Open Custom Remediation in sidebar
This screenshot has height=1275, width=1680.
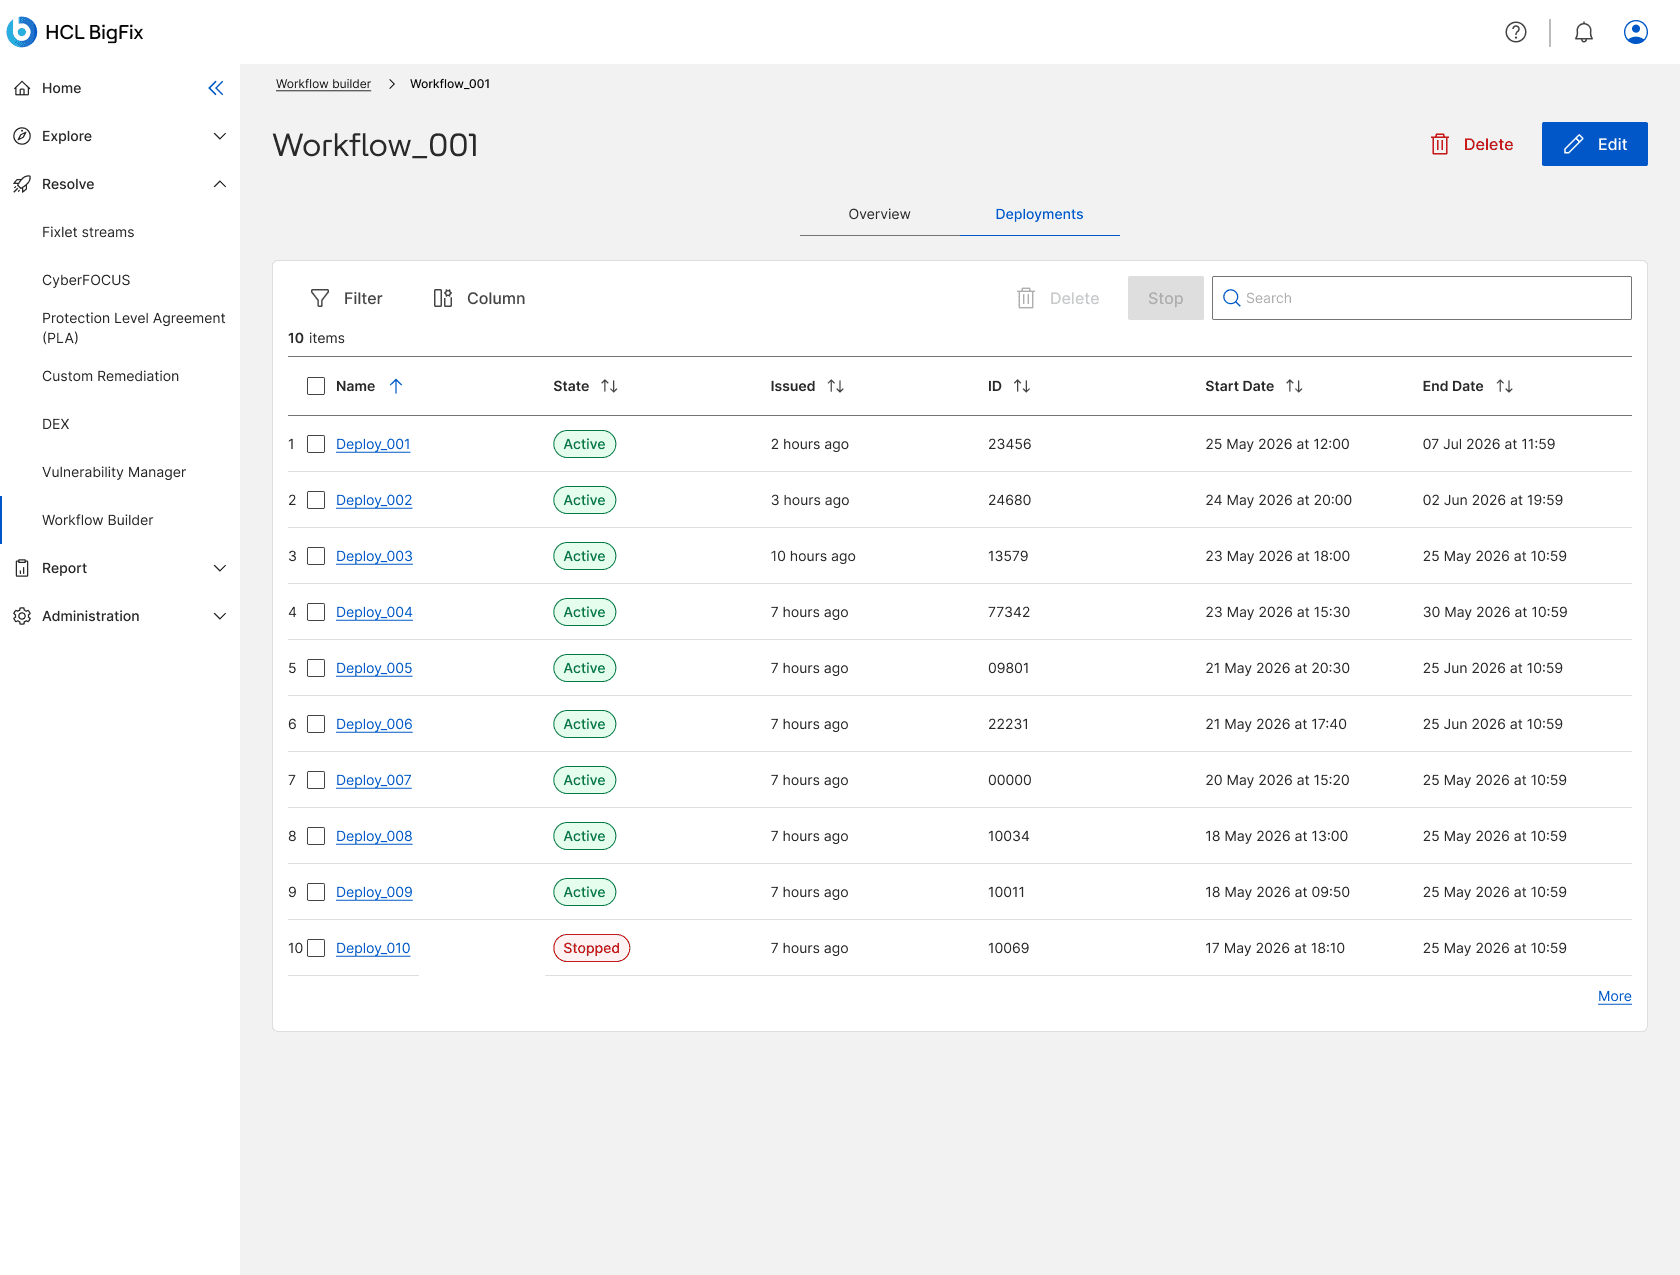click(111, 376)
